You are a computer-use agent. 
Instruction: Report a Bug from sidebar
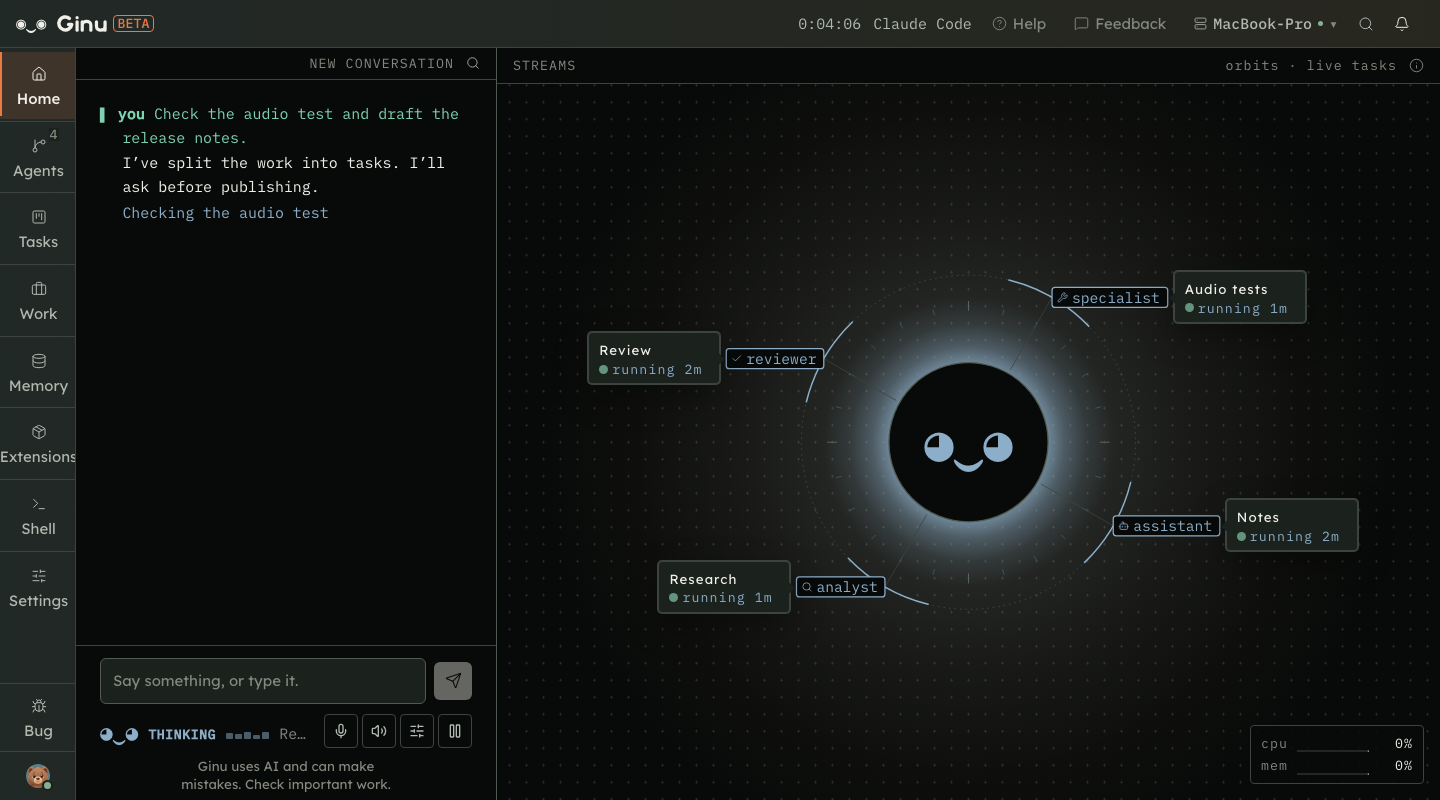pyautogui.click(x=38, y=718)
